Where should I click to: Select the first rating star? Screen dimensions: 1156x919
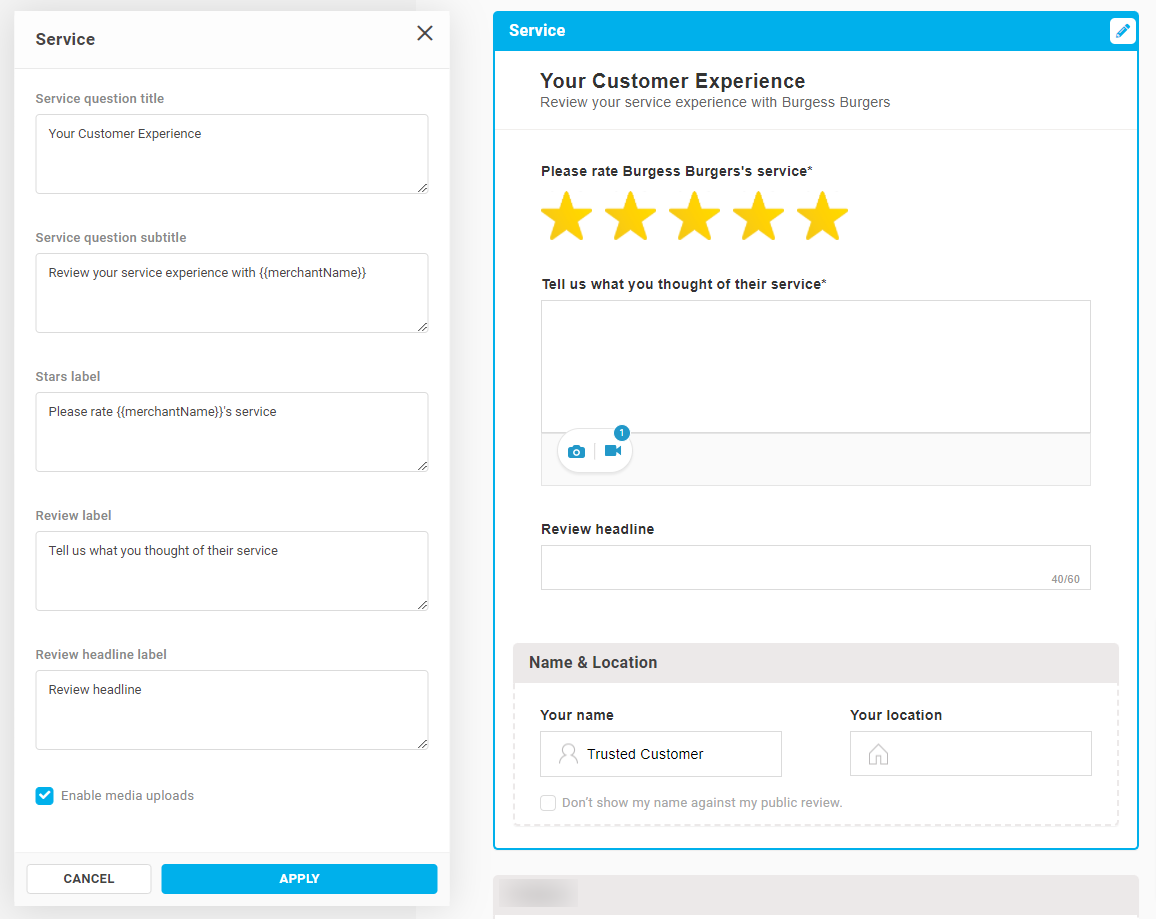click(x=566, y=215)
